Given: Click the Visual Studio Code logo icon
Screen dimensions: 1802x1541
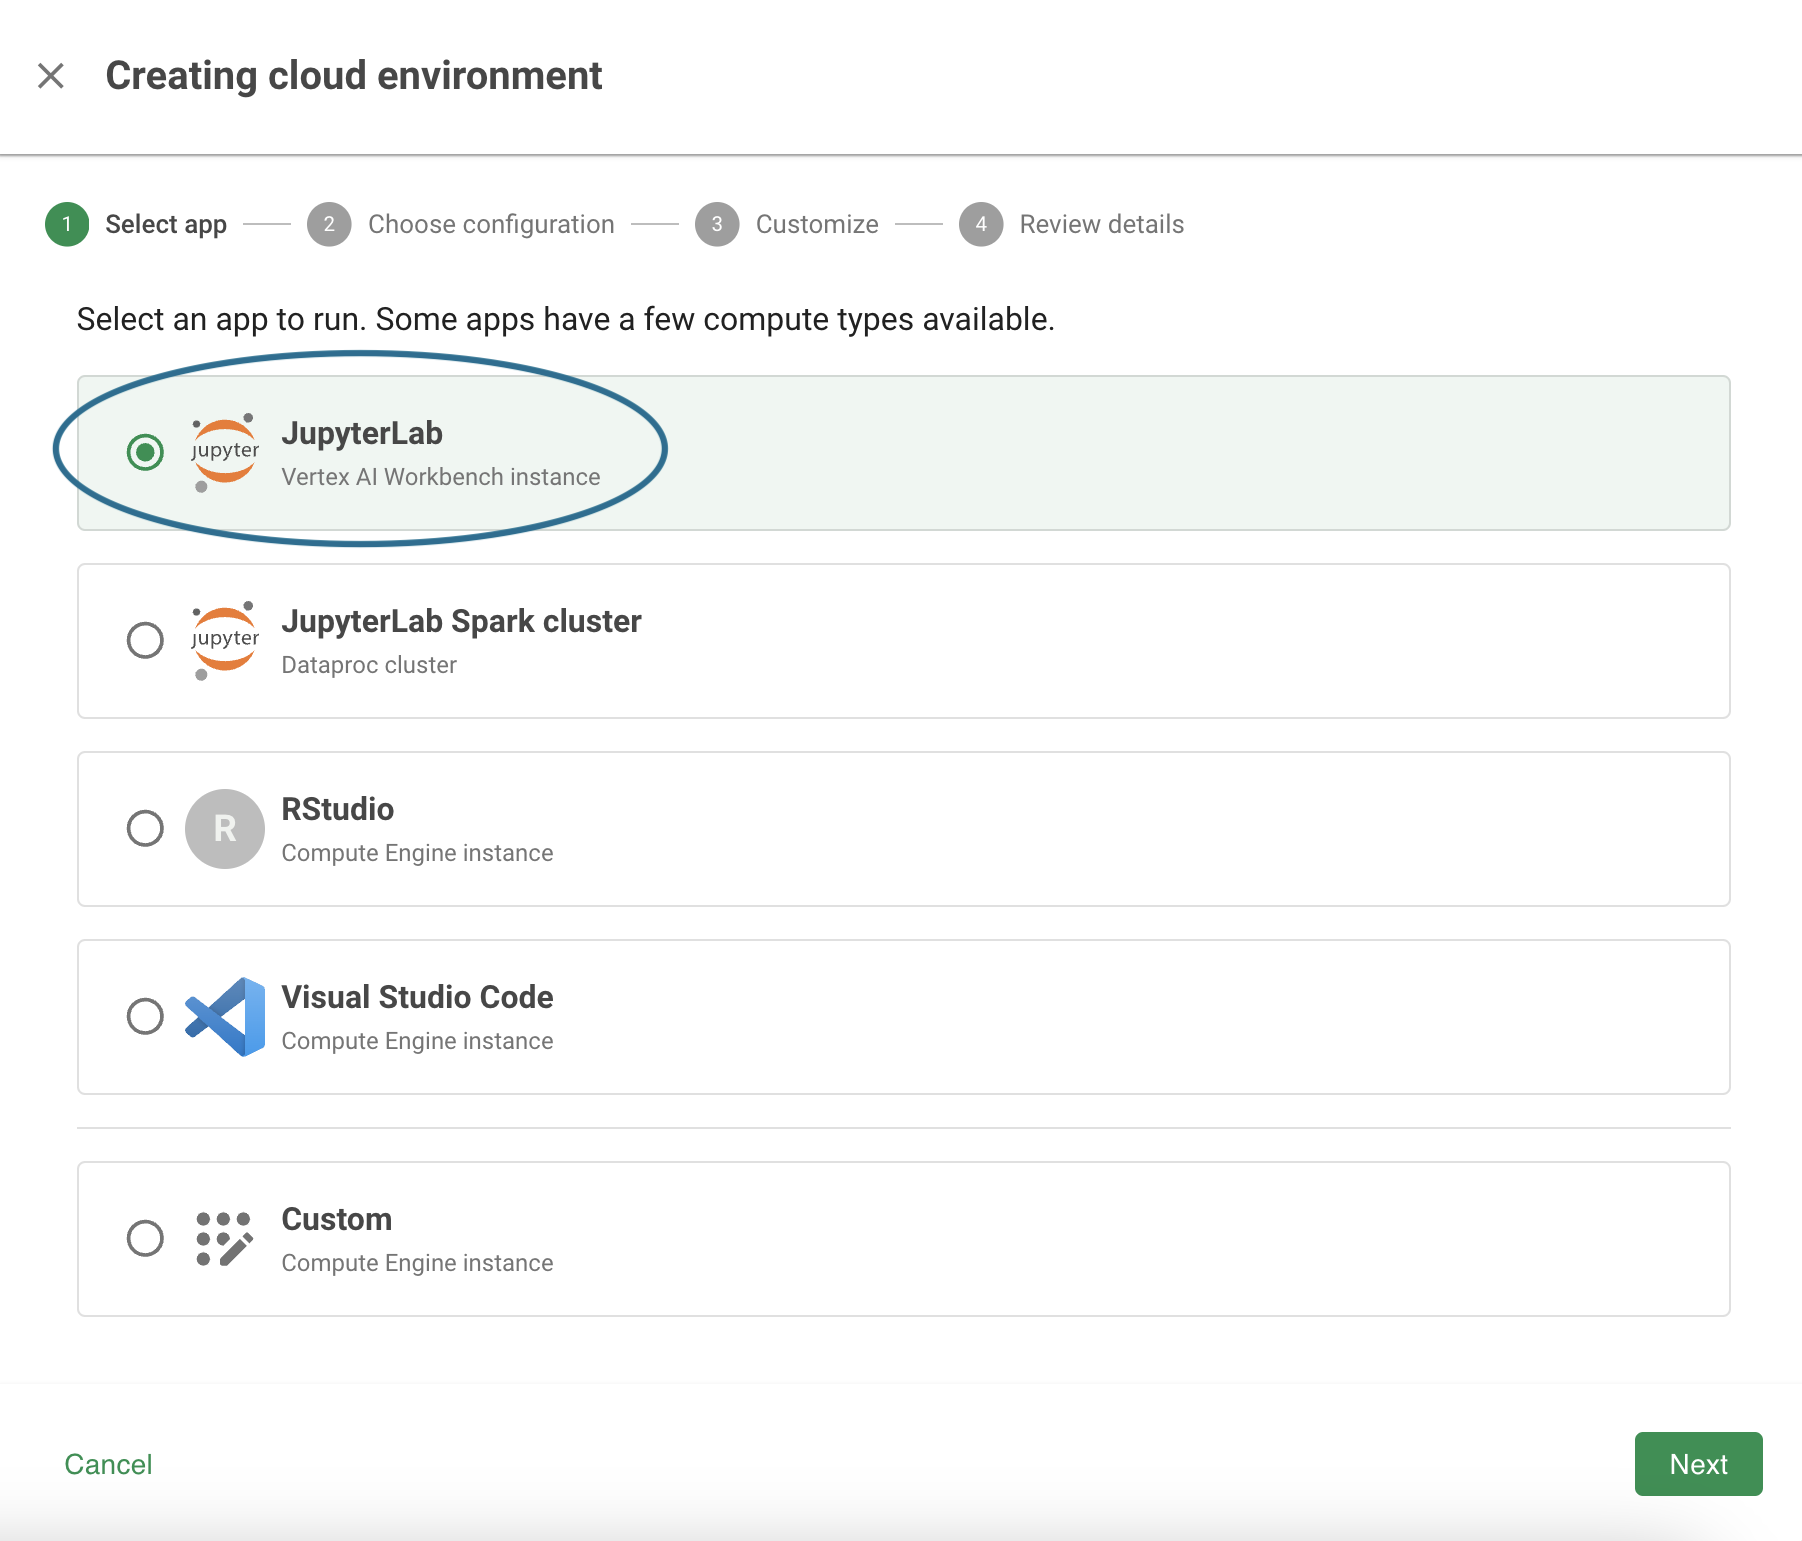Looking at the screenshot, I should click(x=225, y=1017).
